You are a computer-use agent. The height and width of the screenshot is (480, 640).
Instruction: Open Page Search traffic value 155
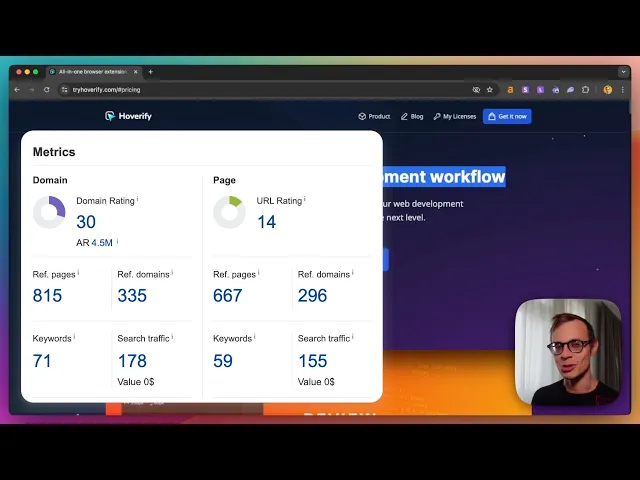313,361
